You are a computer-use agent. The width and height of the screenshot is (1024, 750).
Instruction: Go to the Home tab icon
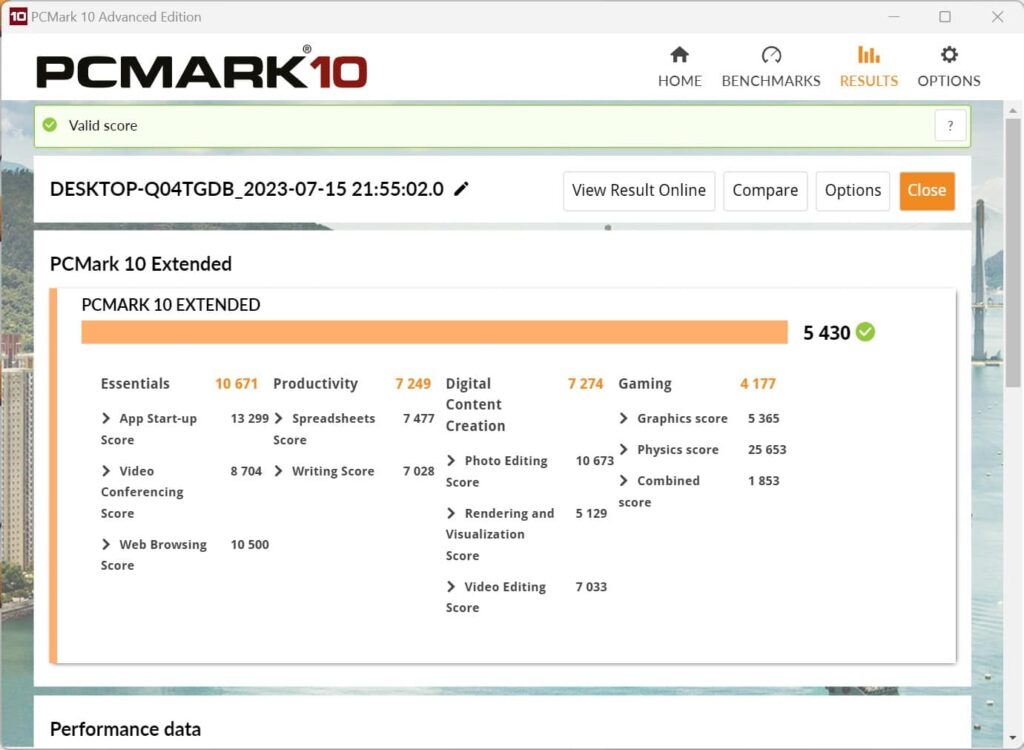679,55
